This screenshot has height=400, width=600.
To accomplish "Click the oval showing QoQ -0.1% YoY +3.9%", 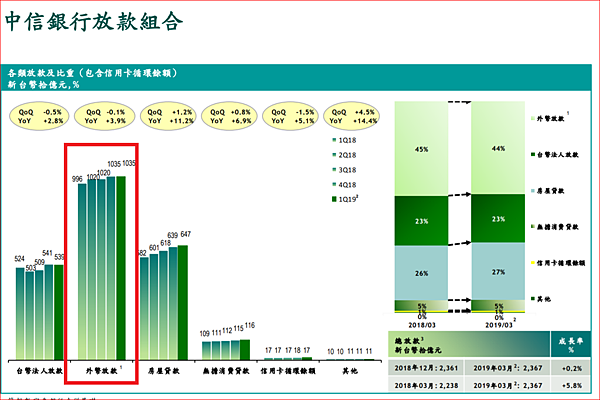I will [104, 116].
